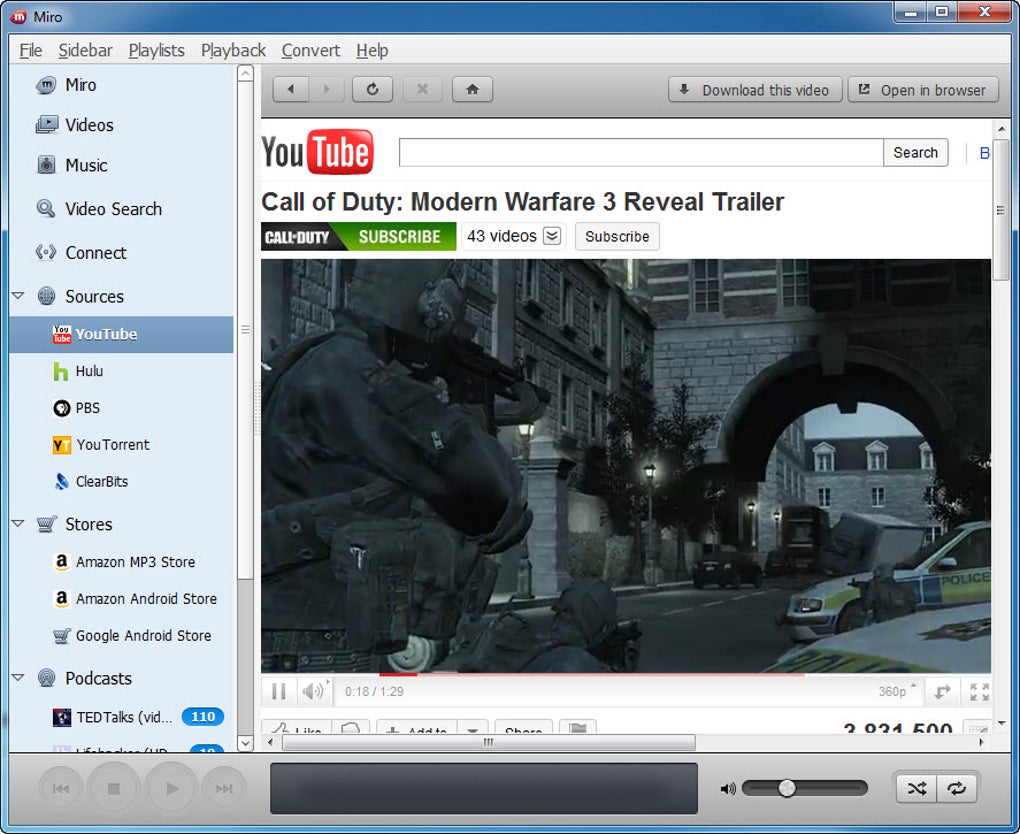
Task: Click the Miro next track button
Action: point(224,789)
